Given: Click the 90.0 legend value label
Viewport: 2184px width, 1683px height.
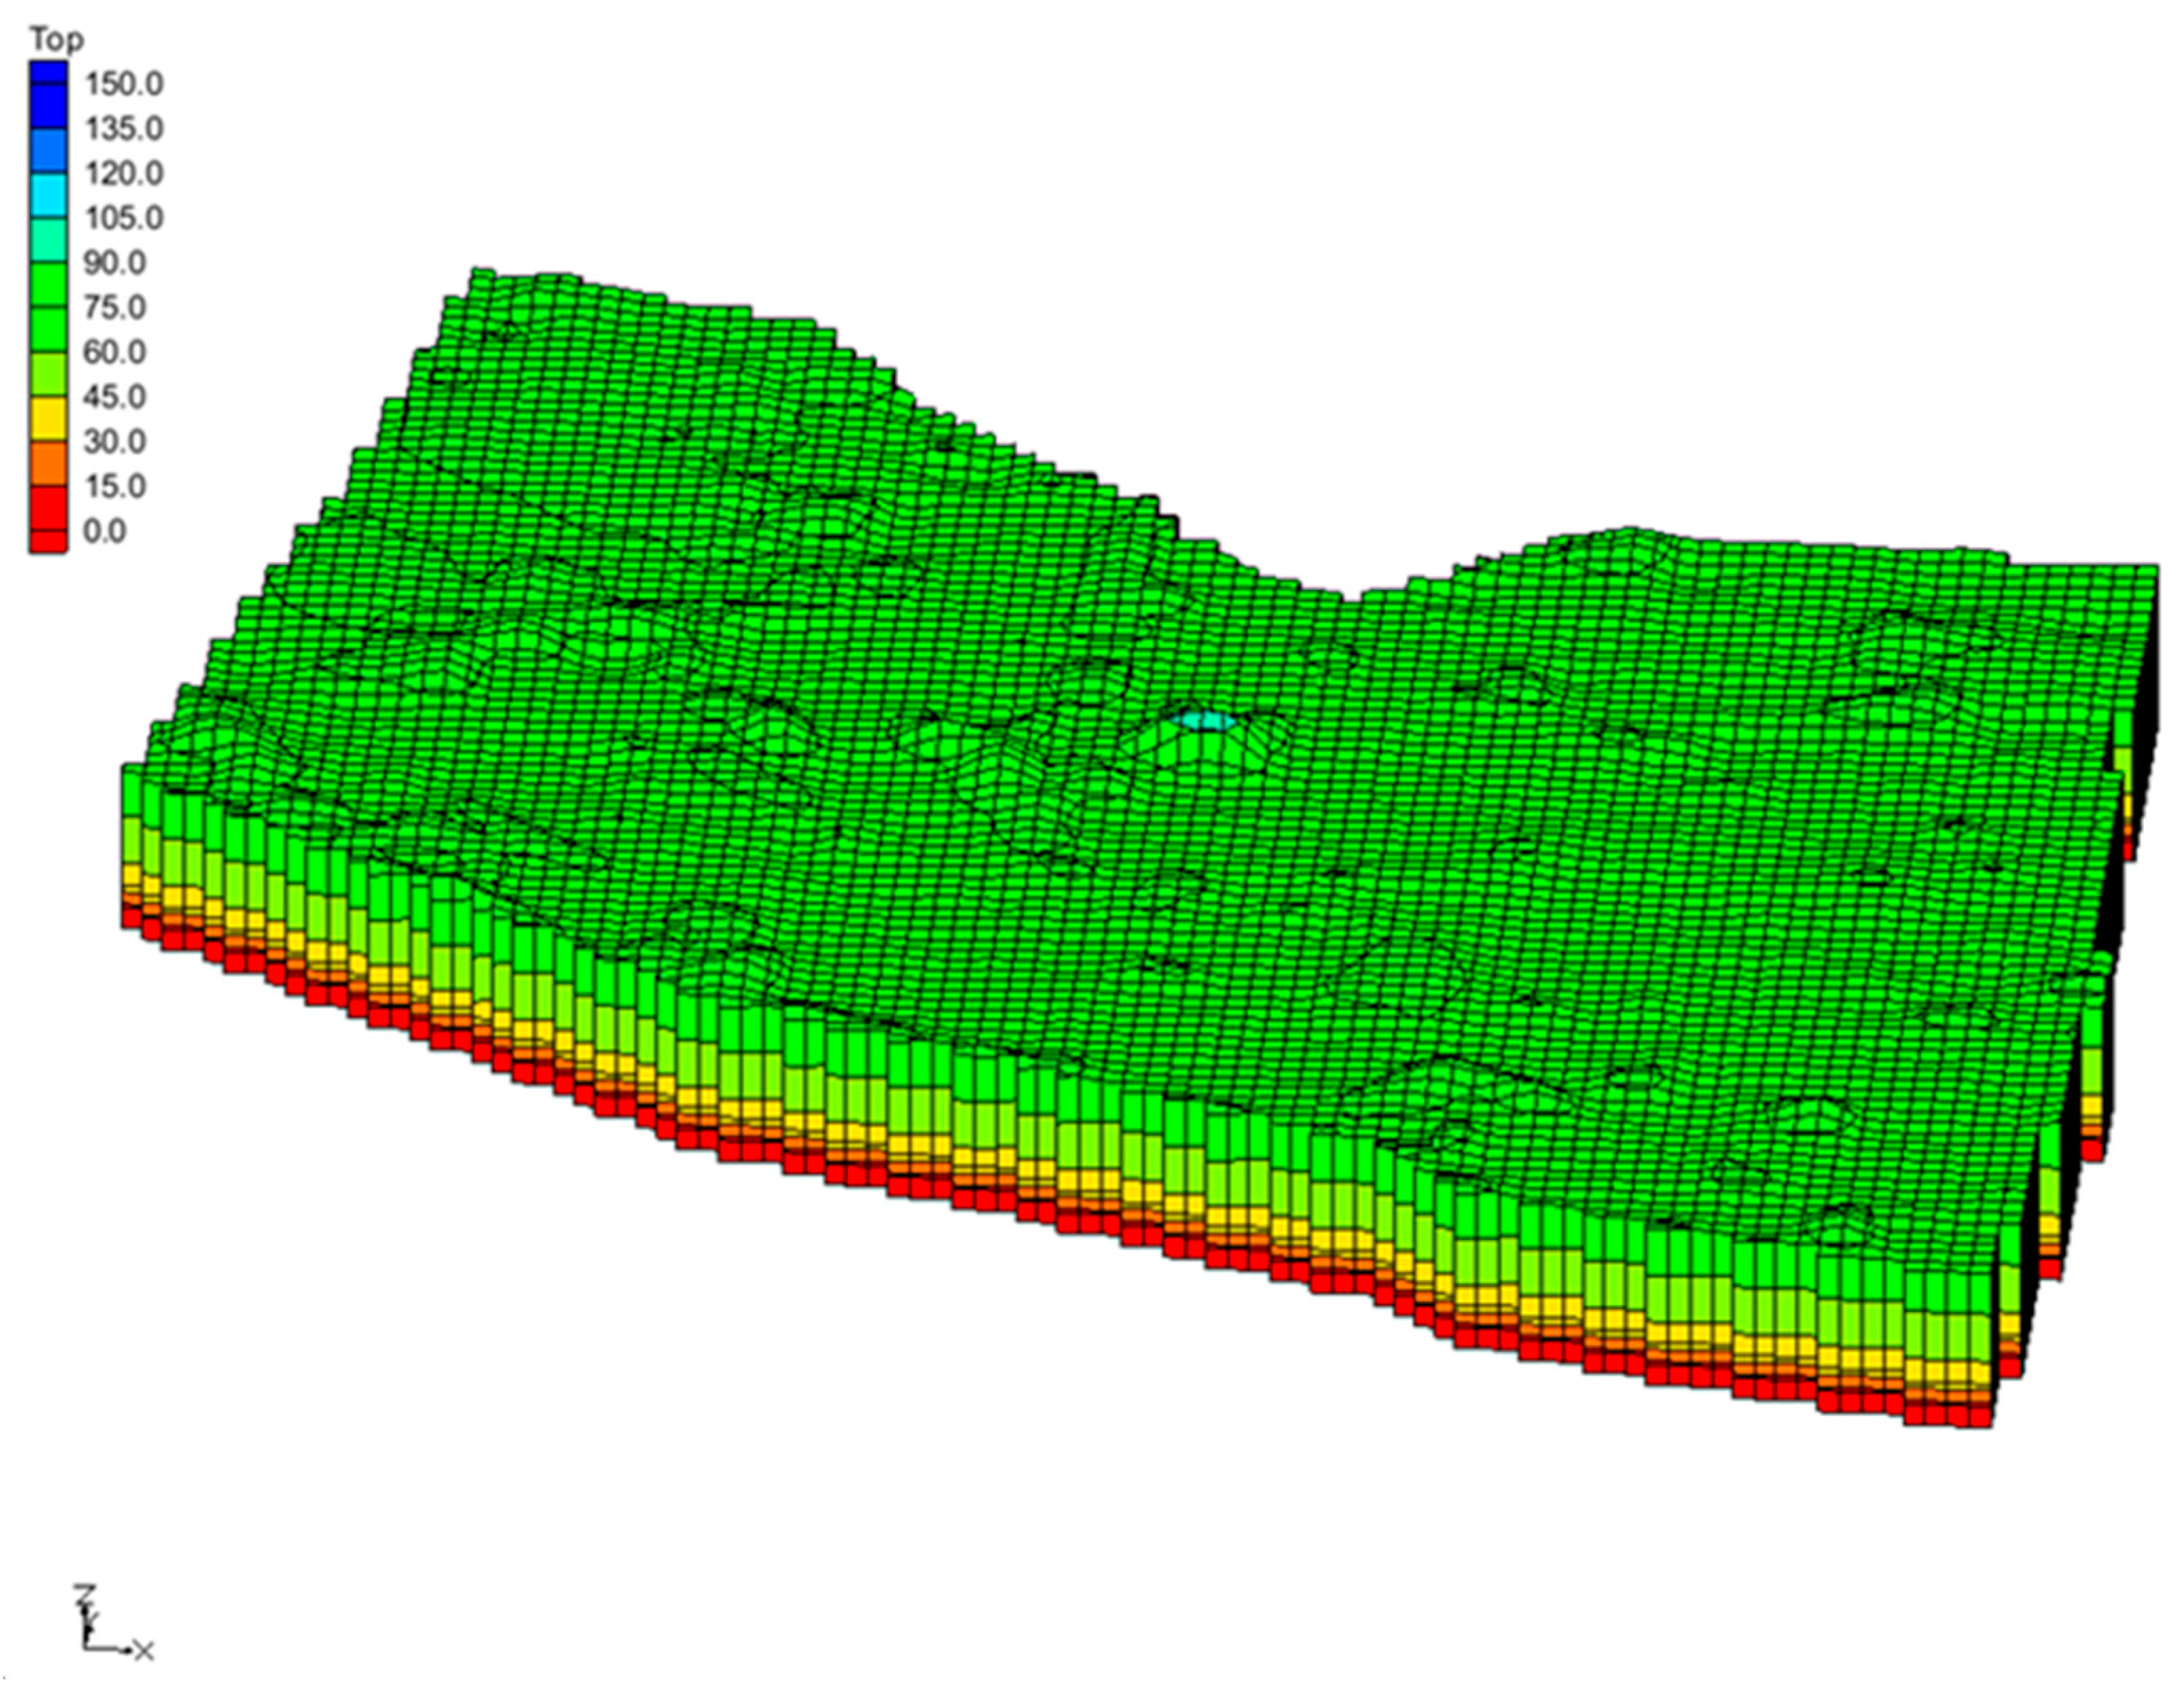Looking at the screenshot, I should pos(115,263).
